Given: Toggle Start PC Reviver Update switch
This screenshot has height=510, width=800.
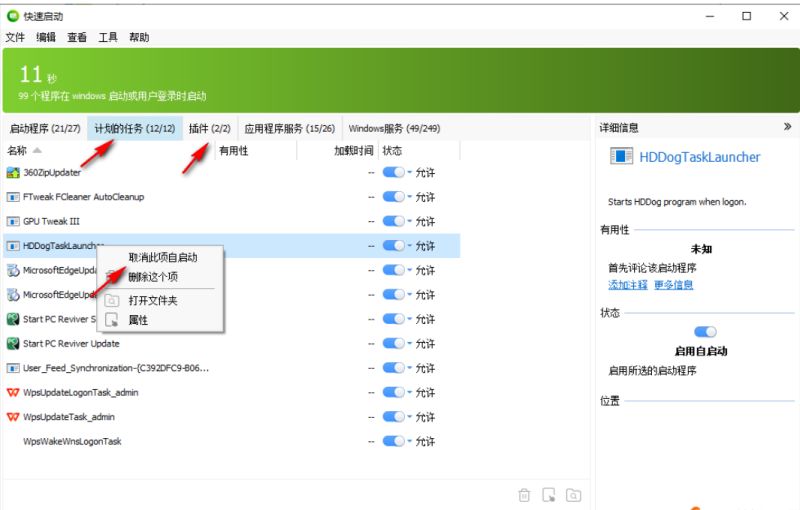Looking at the screenshot, I should [393, 343].
